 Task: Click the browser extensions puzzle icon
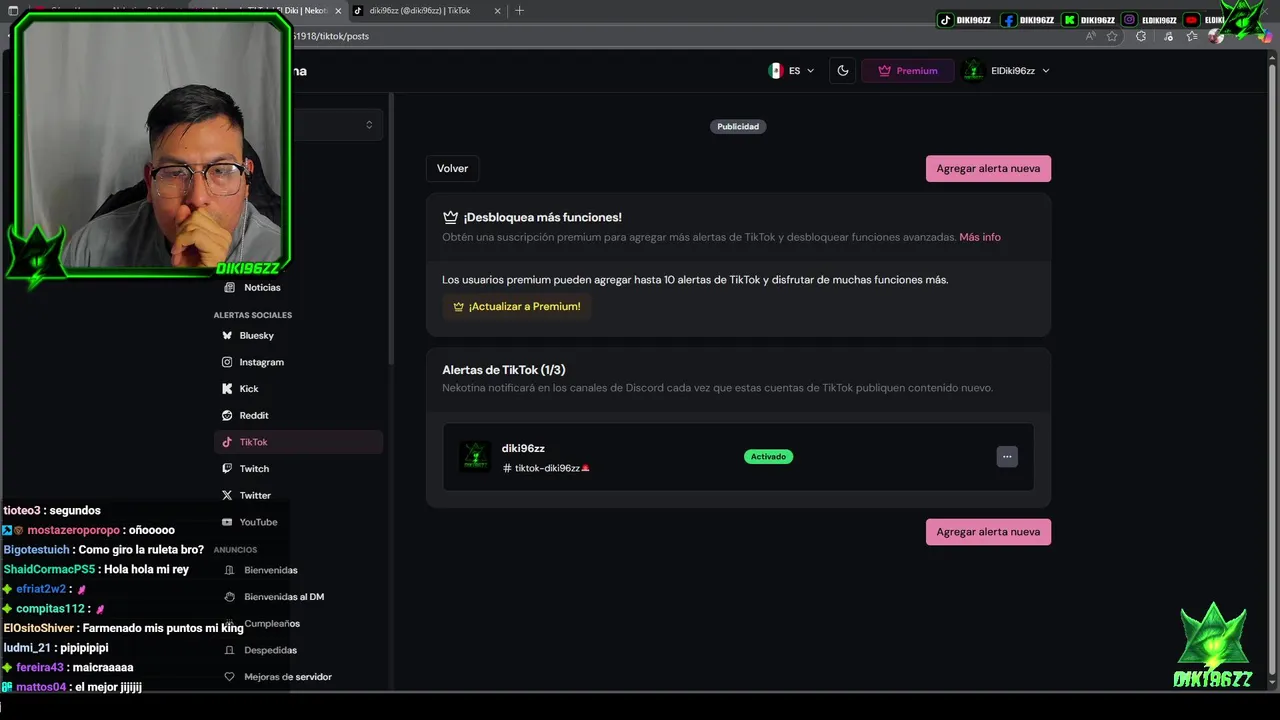(1141, 36)
